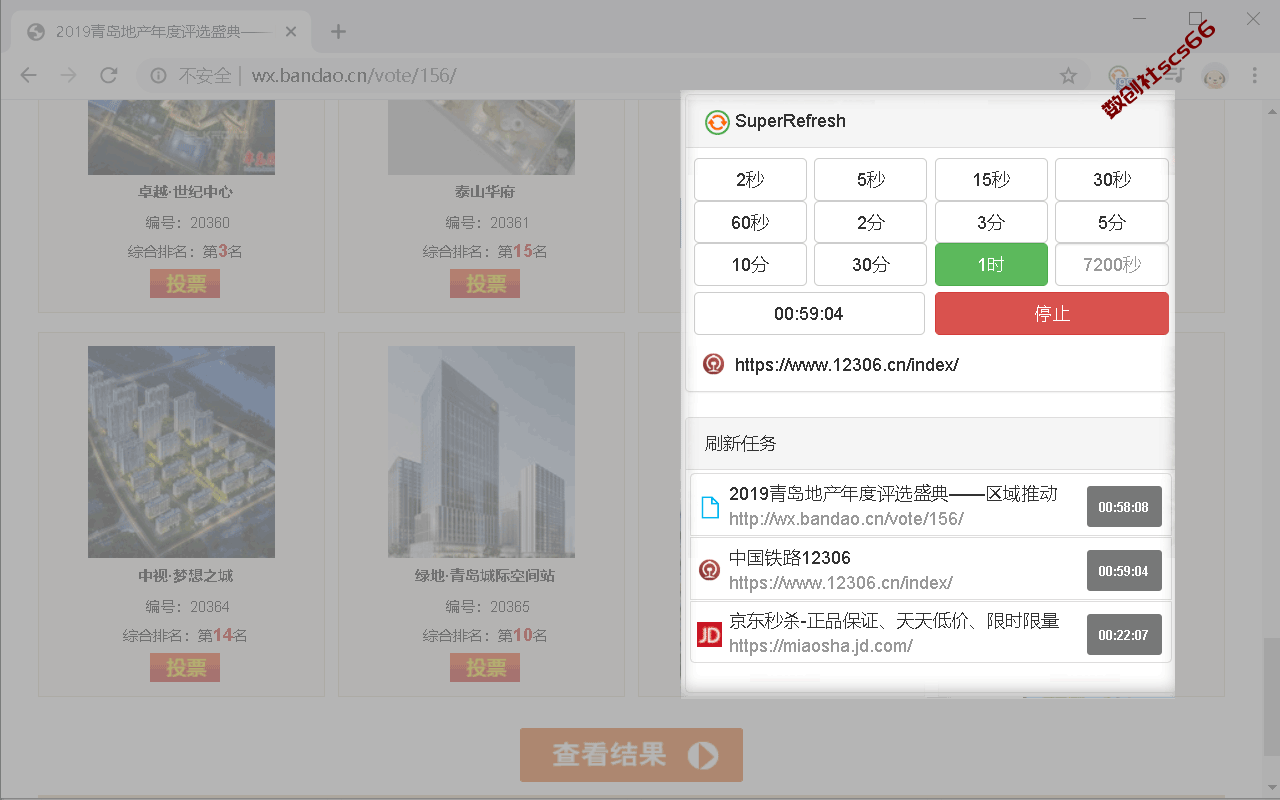The width and height of the screenshot is (1280, 800).
Task: Open the 卓越·世纪中心 thumbnail image
Action: [x=181, y=137]
